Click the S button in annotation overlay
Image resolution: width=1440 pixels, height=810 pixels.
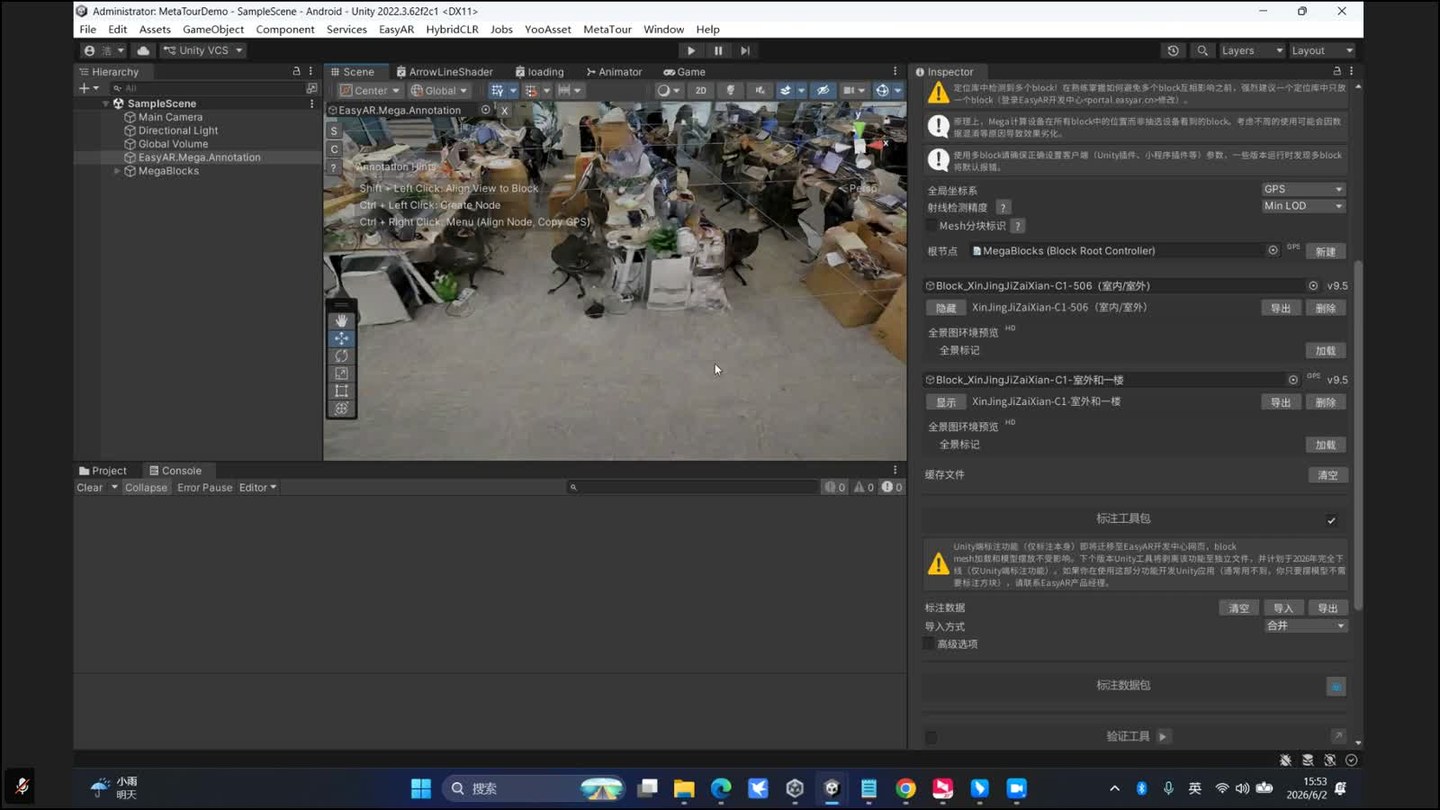334,131
